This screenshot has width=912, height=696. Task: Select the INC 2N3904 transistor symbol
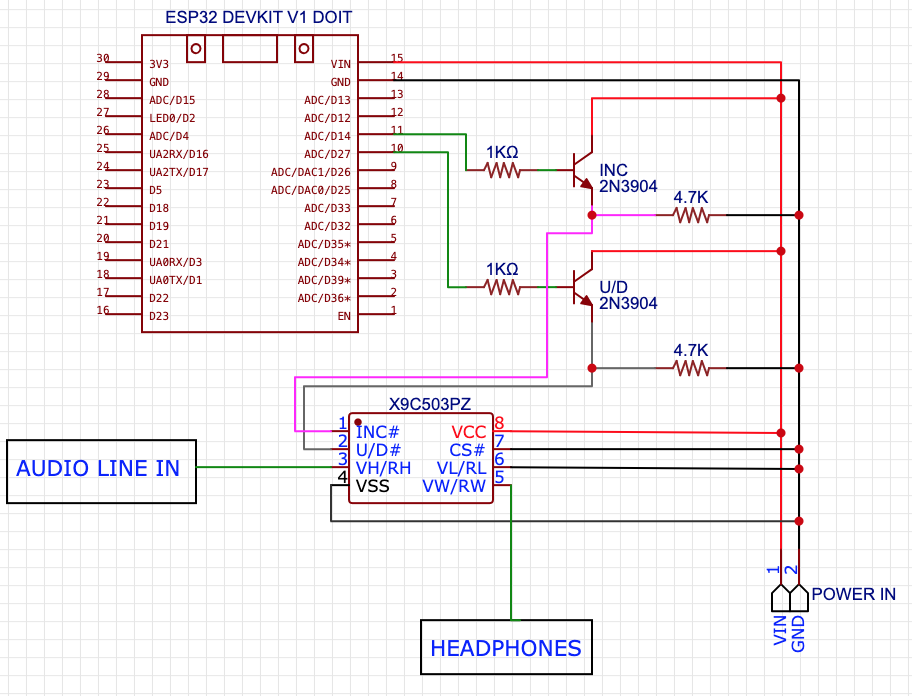coord(582,171)
